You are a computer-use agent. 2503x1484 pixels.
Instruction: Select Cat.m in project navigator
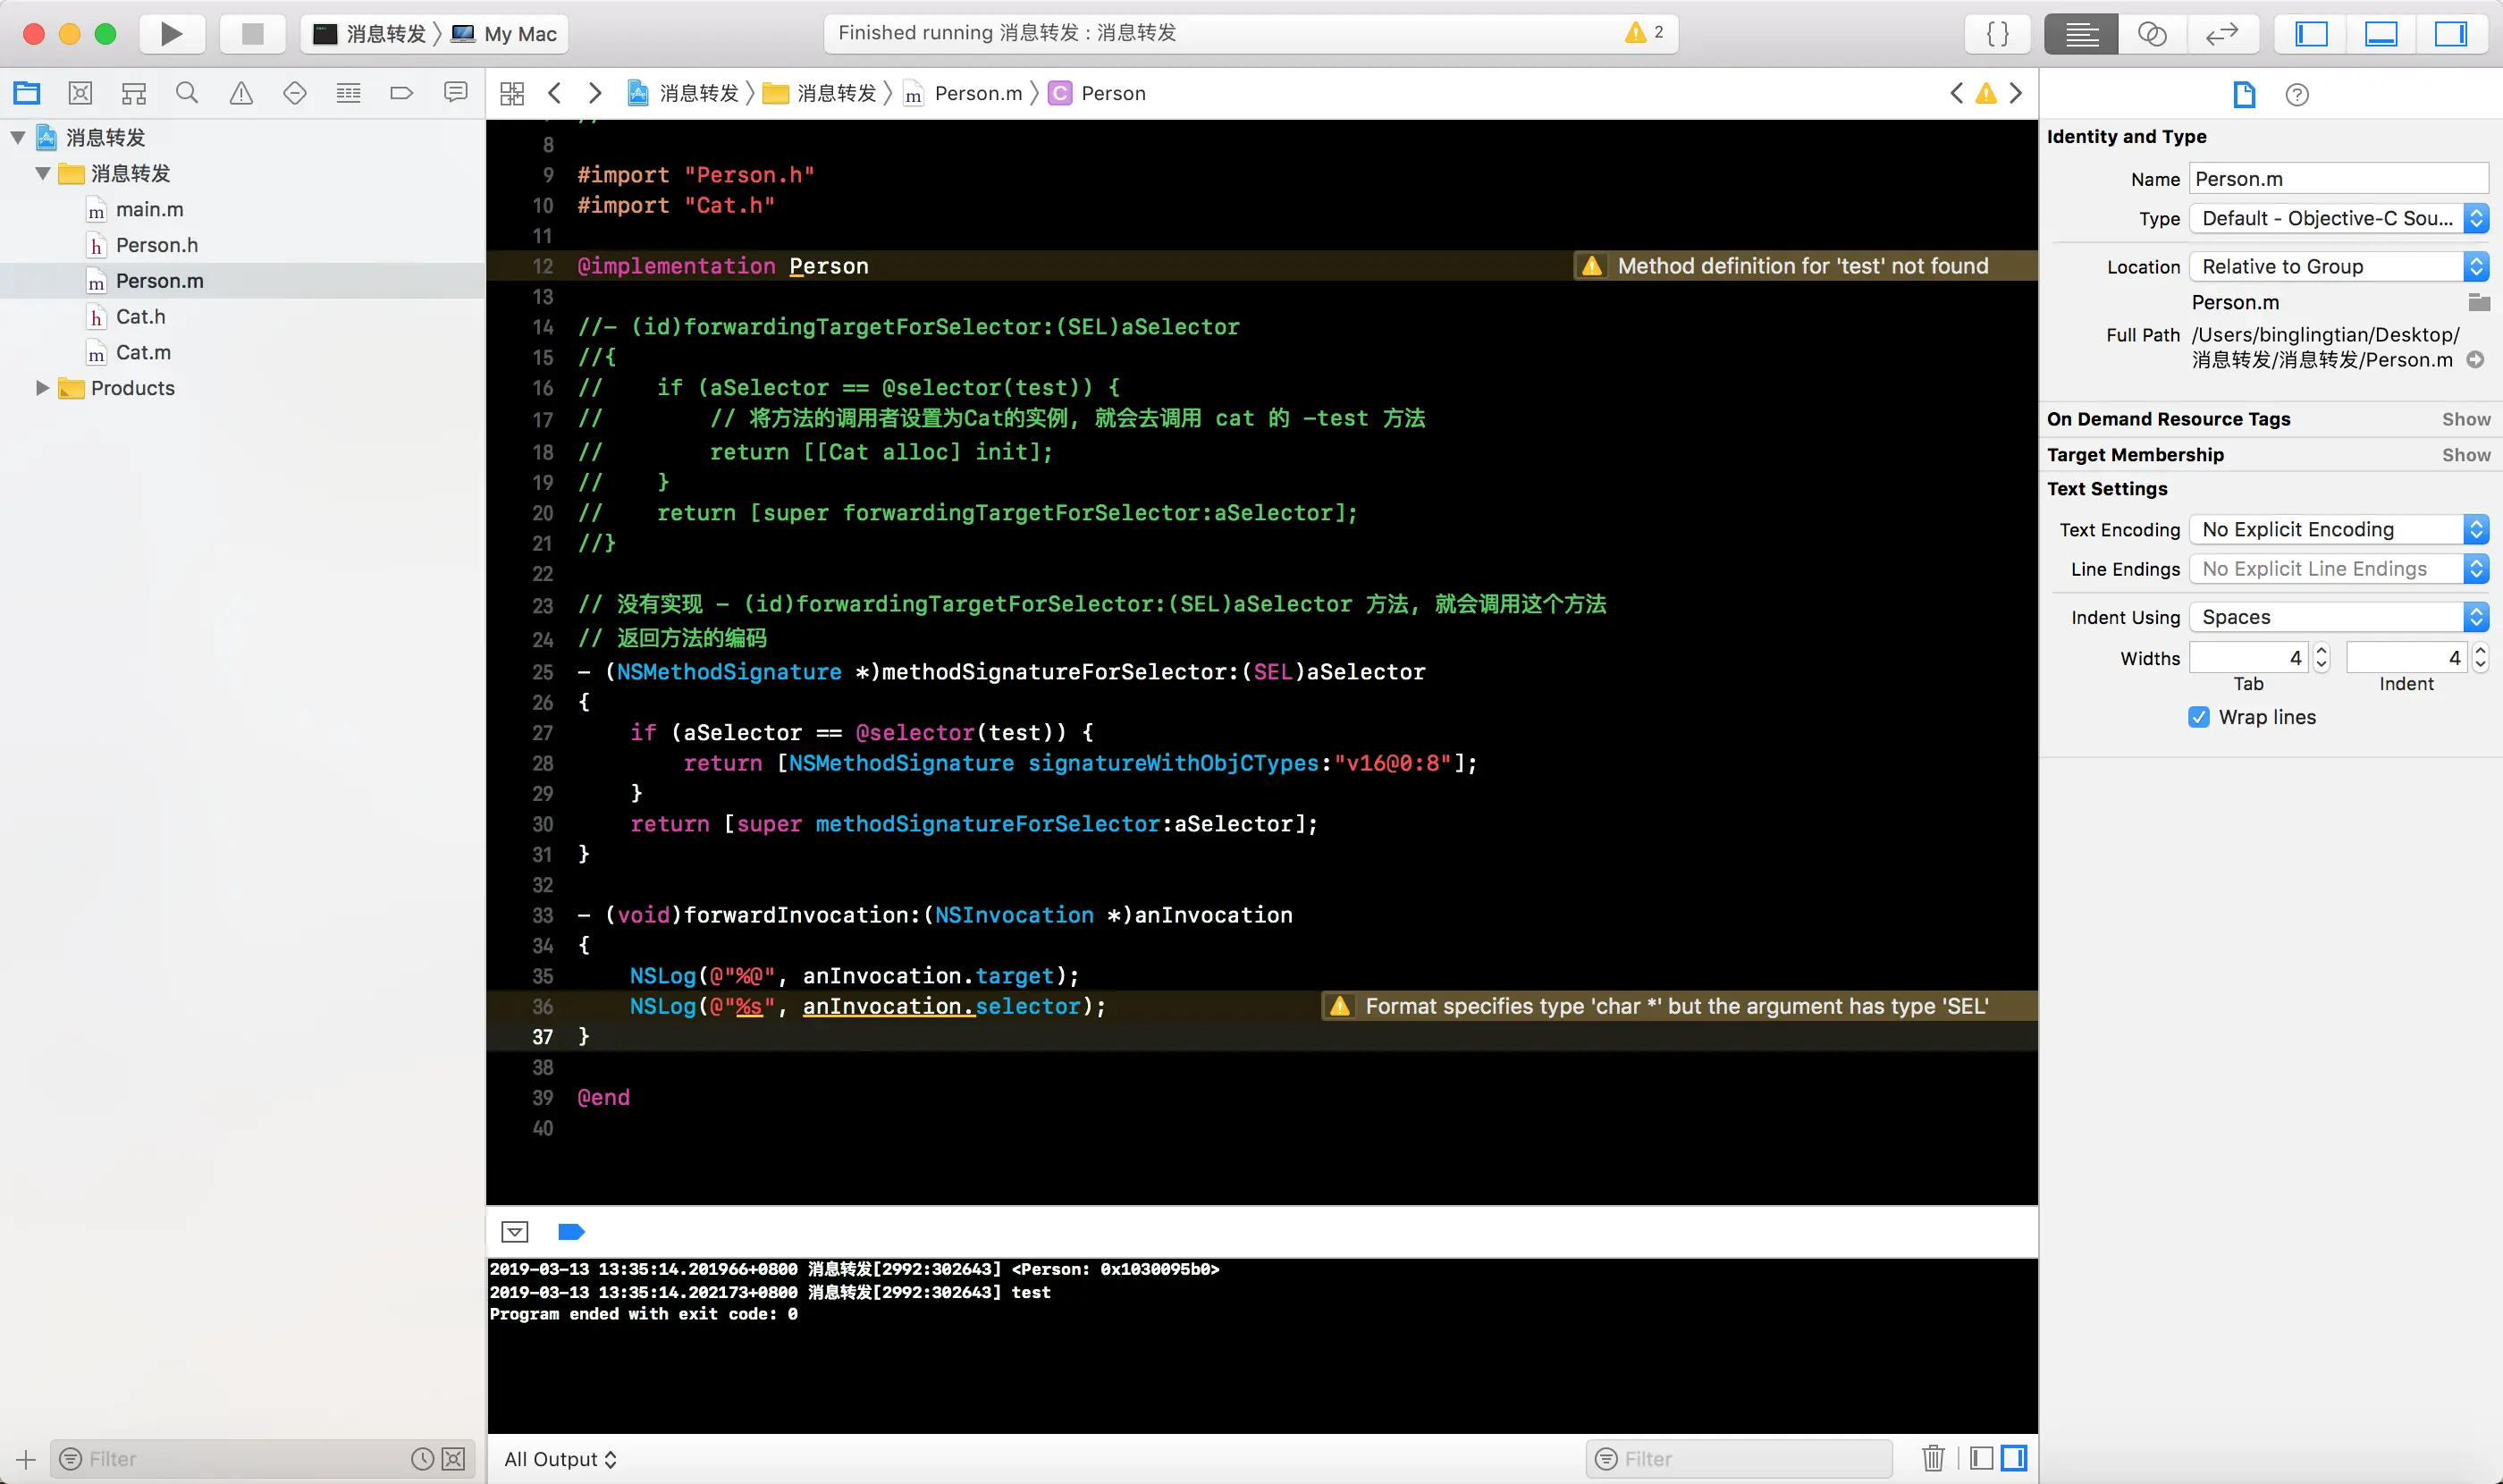click(143, 352)
